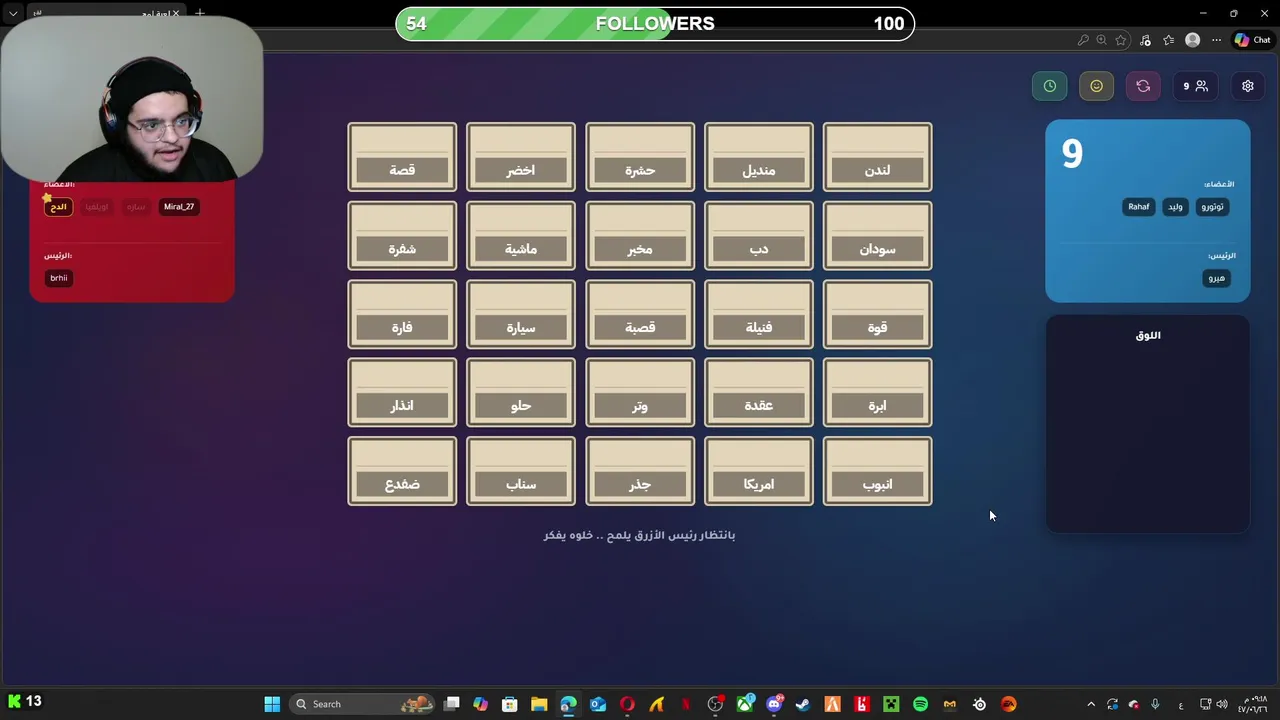The width and height of the screenshot is (1280, 720).
Task: Pick the مخبر card
Action: tap(640, 236)
